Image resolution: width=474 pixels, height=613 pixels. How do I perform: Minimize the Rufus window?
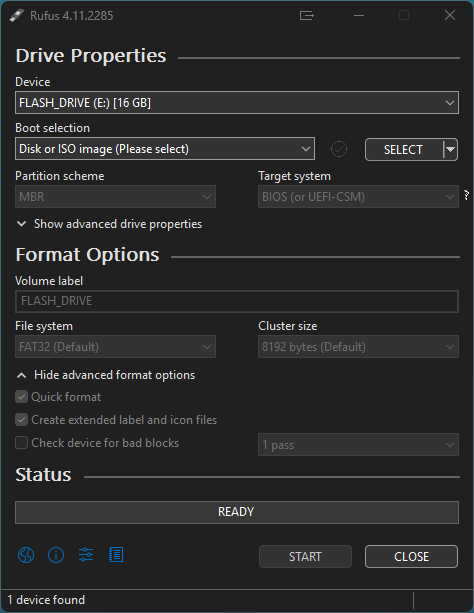359,16
